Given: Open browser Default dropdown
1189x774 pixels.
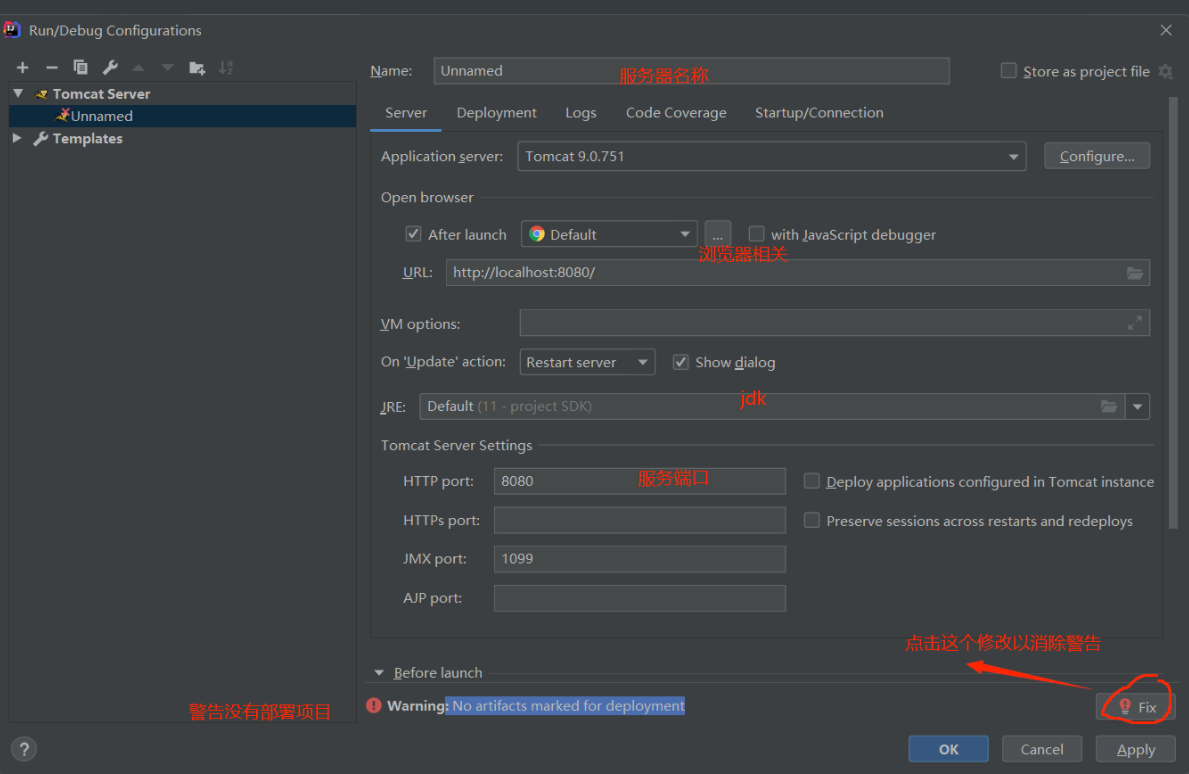Looking at the screenshot, I should pos(609,234).
